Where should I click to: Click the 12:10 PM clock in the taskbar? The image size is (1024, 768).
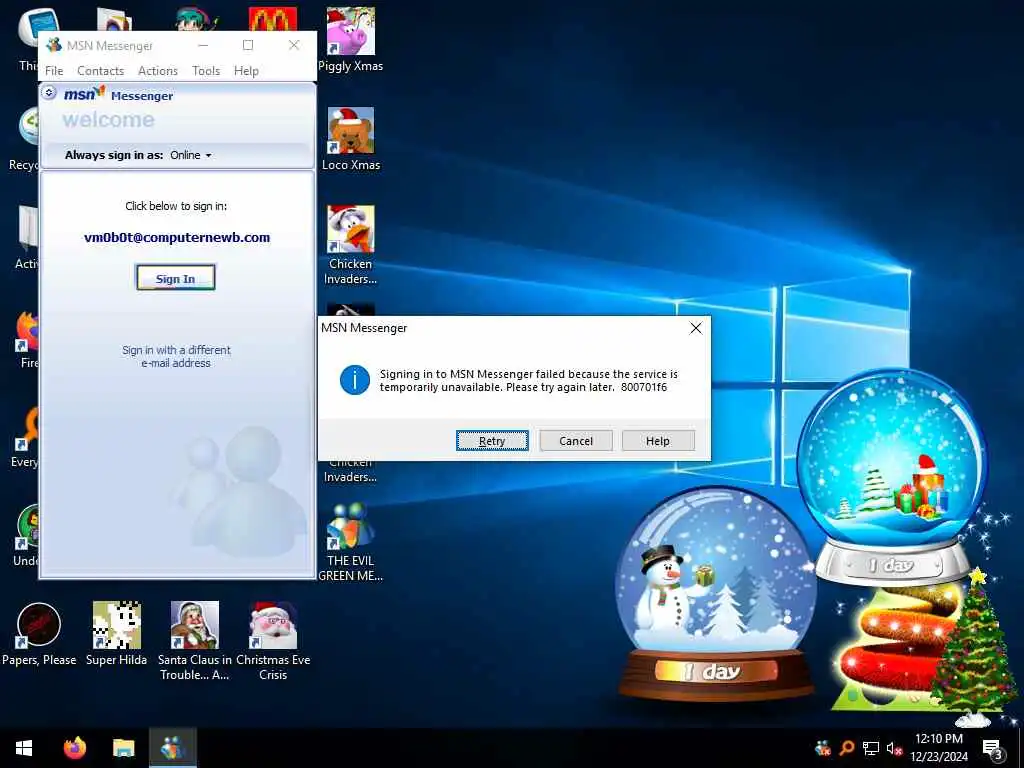tap(939, 748)
